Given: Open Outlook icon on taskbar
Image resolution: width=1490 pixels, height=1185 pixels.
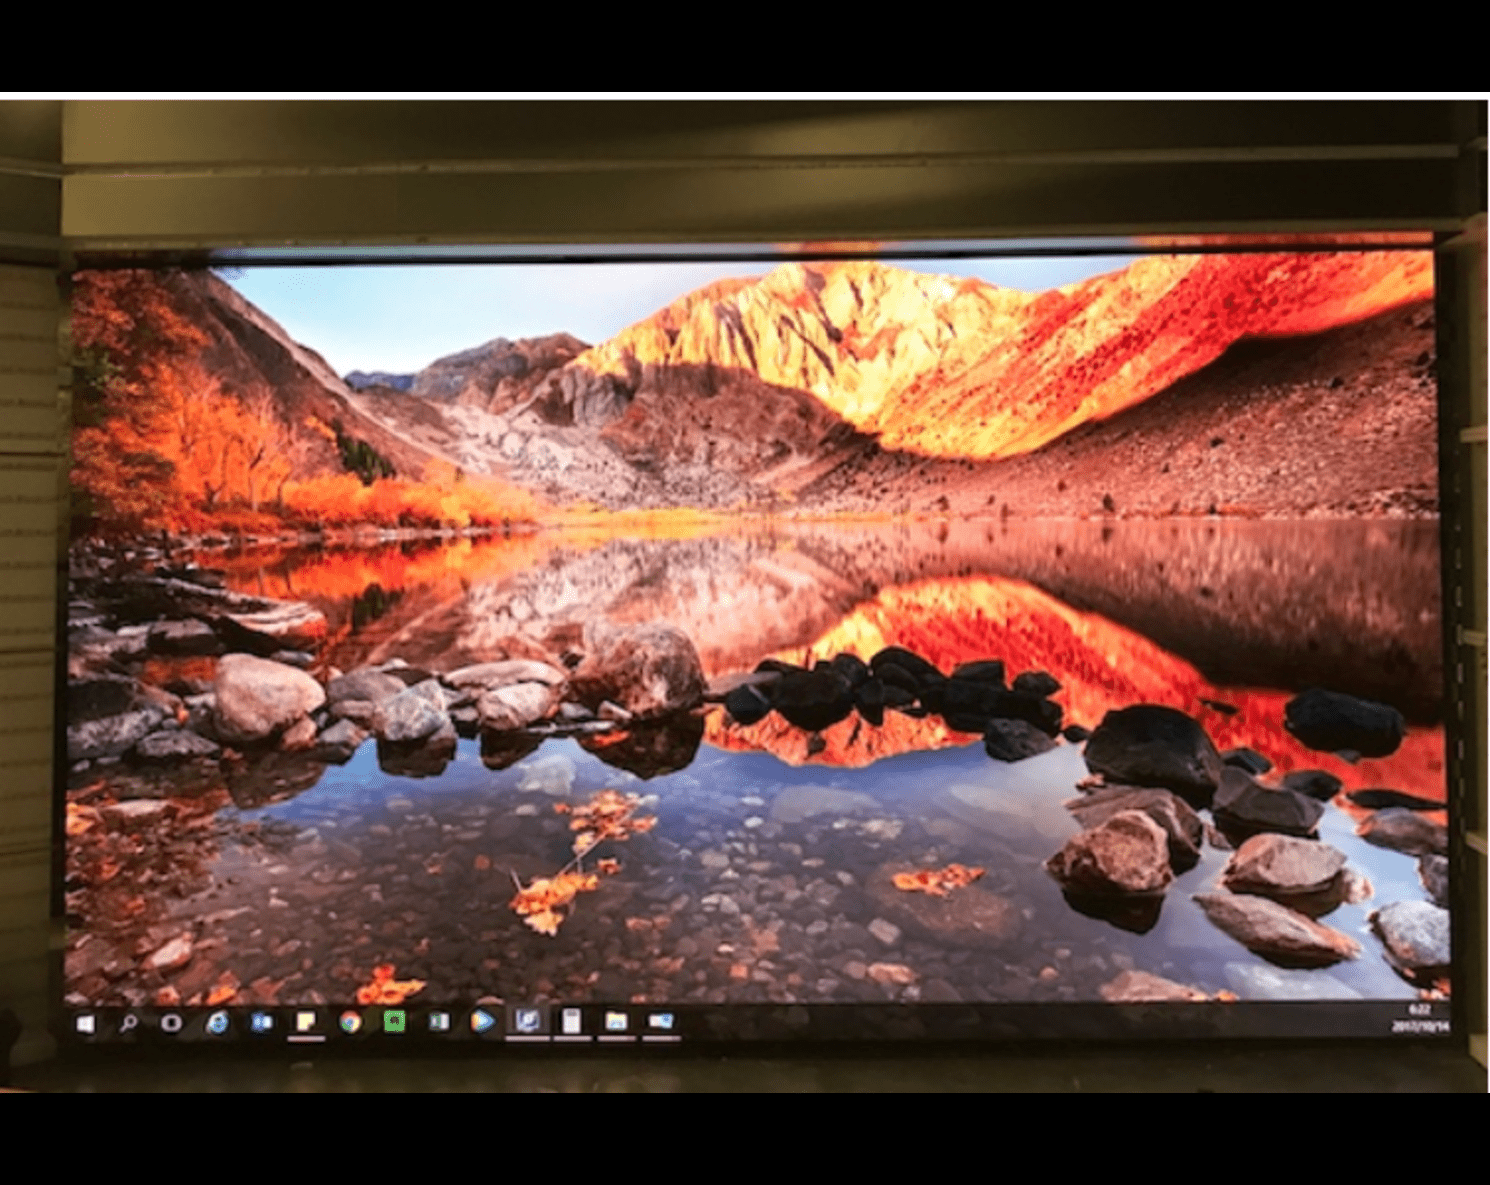Looking at the screenshot, I should tap(261, 1022).
